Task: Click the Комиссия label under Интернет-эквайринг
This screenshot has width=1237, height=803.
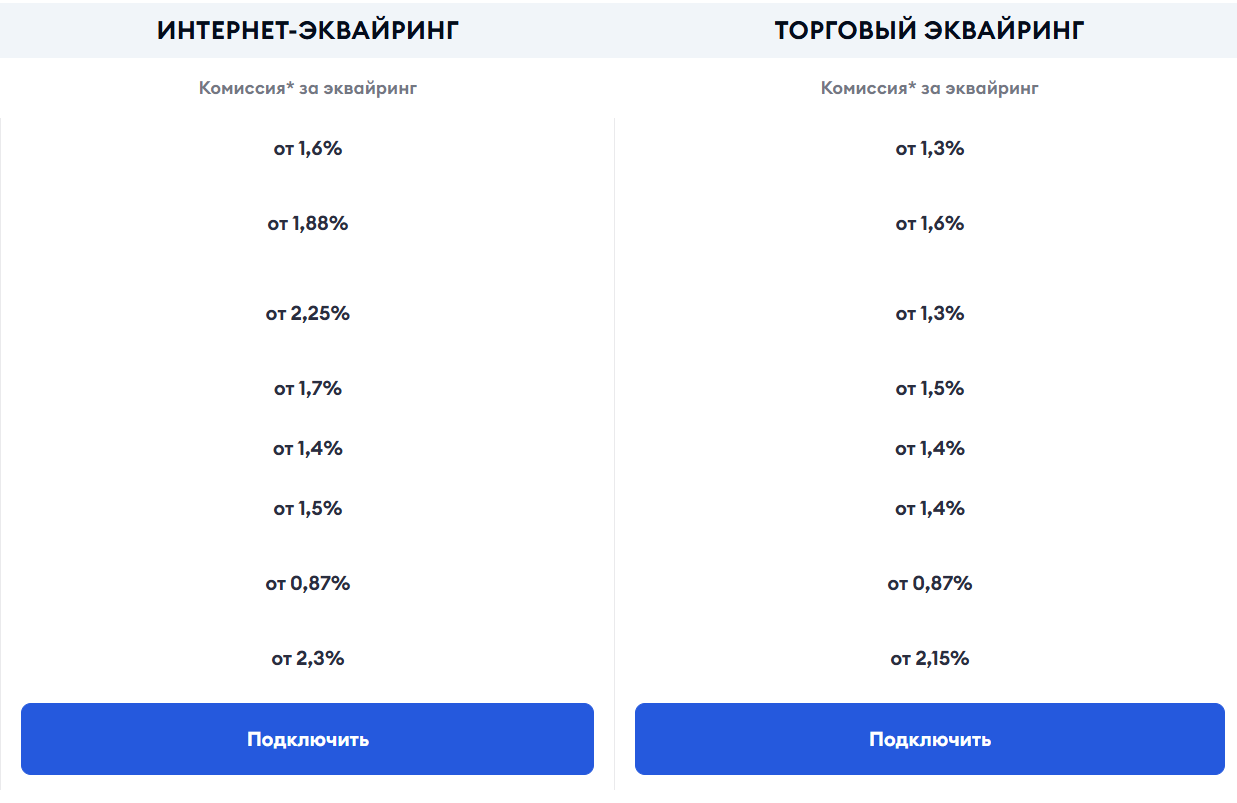Action: (308, 88)
